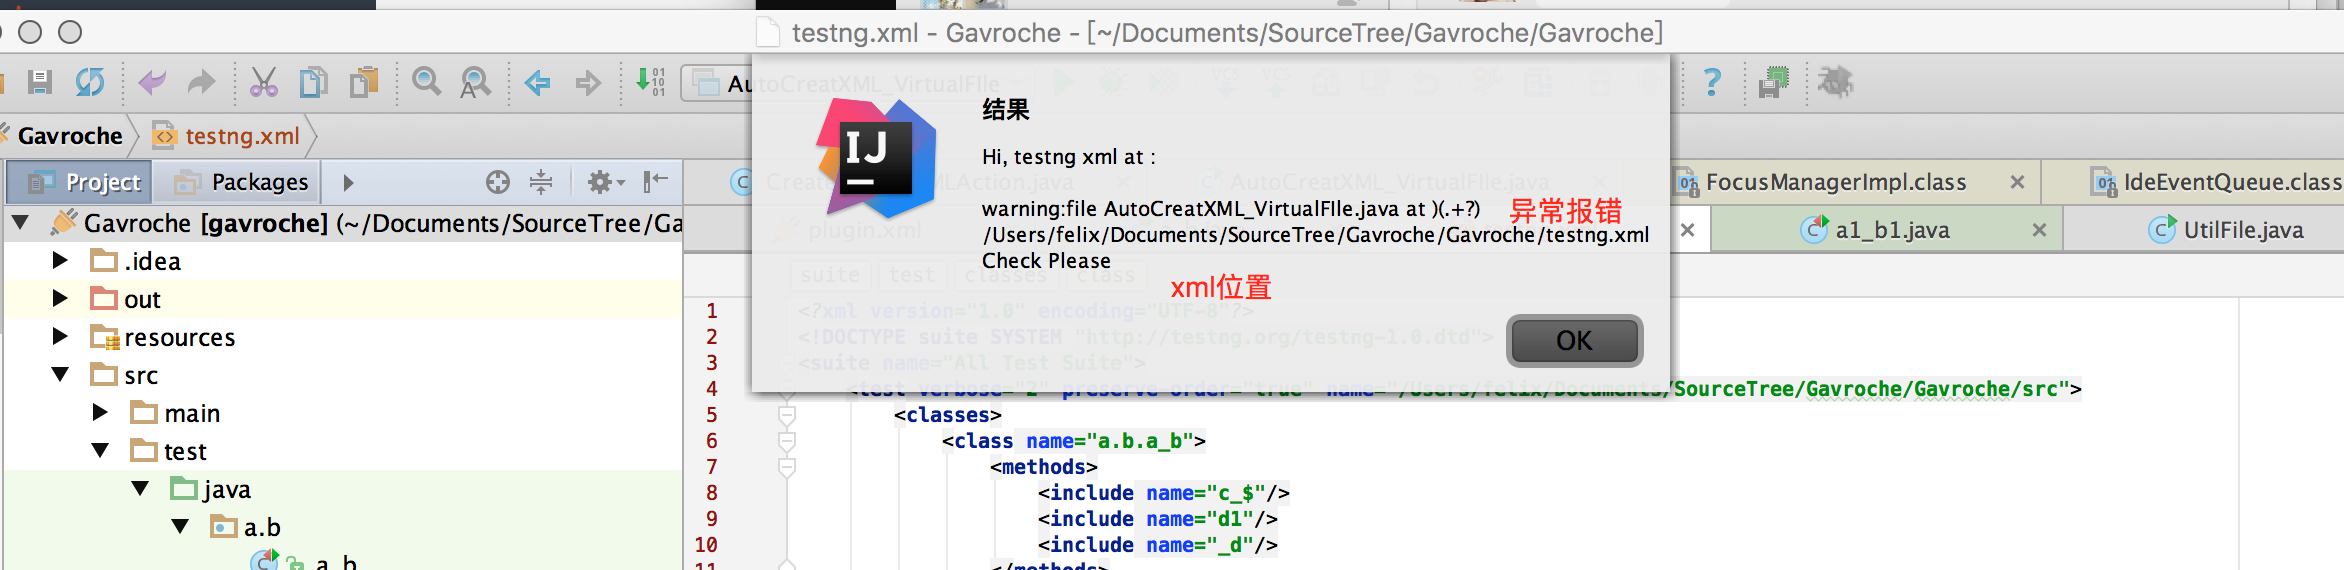Click the line 8 include name="c_$" text
The image size is (2344, 570).
pyautogui.click(x=1163, y=493)
